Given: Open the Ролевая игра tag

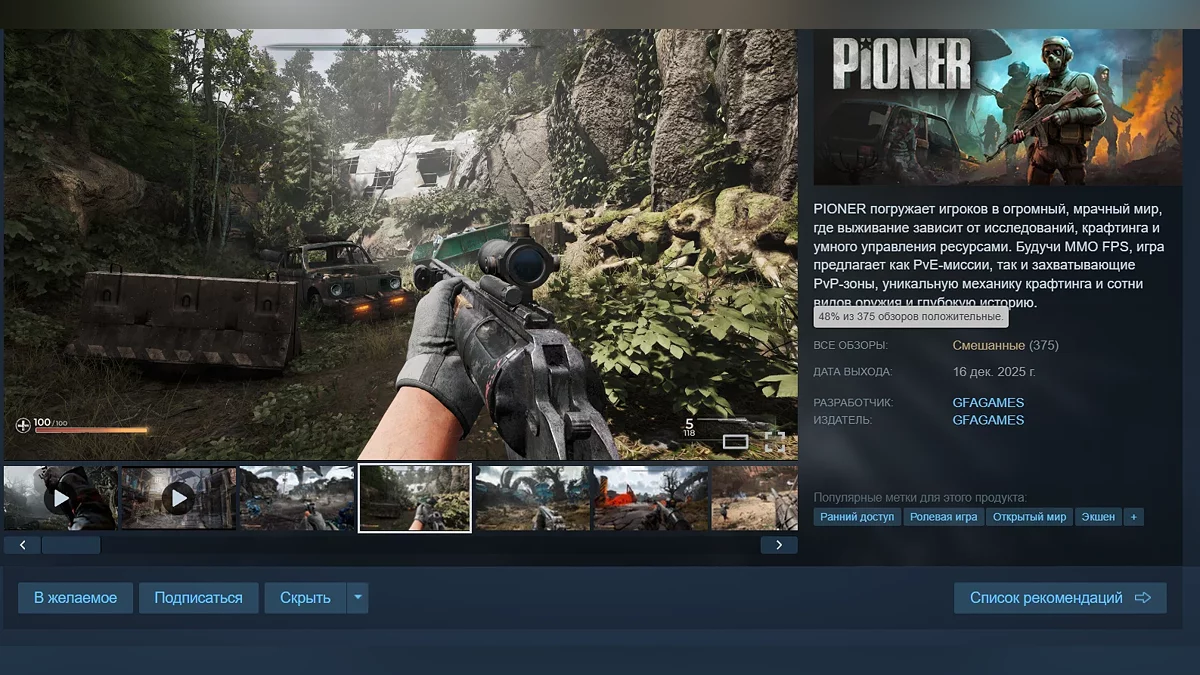Looking at the screenshot, I should tap(944, 517).
